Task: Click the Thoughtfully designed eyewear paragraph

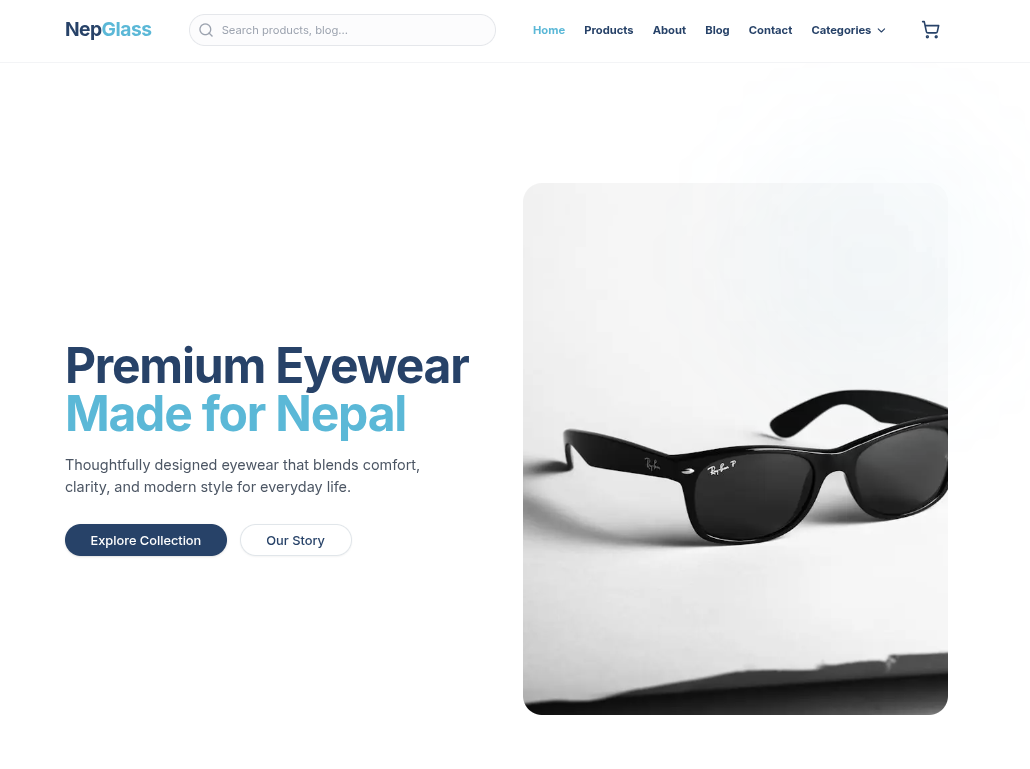Action: 242,475
